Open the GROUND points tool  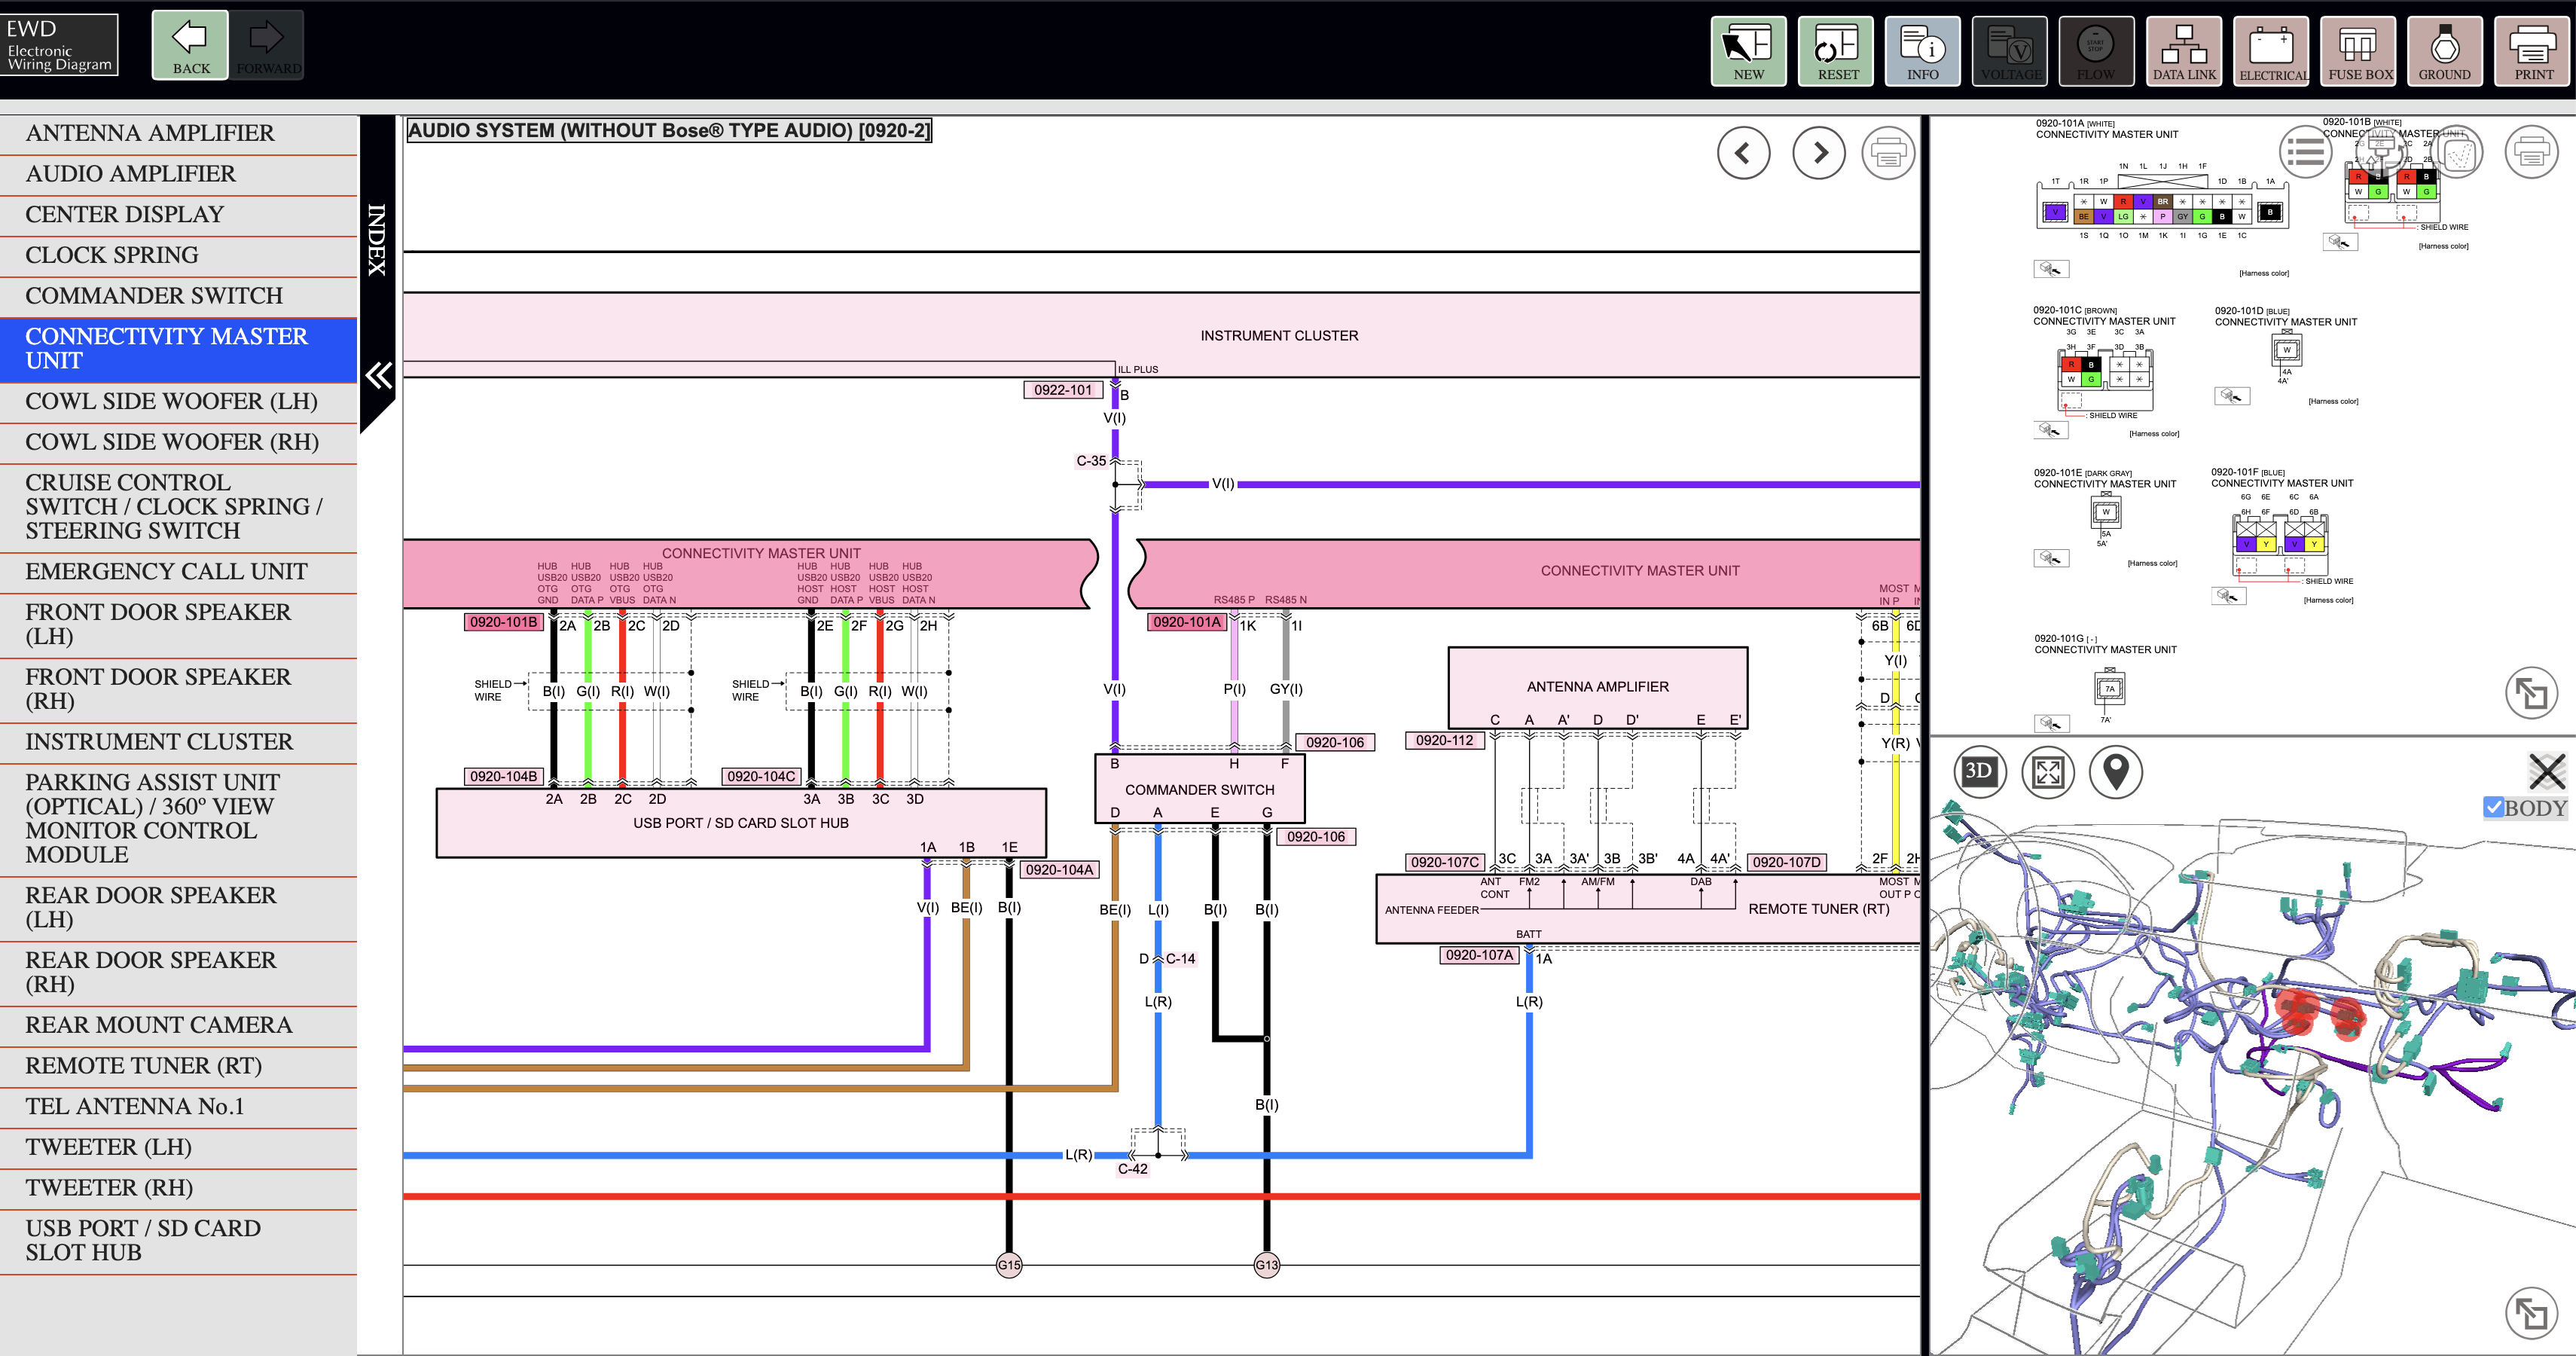(x=2444, y=51)
